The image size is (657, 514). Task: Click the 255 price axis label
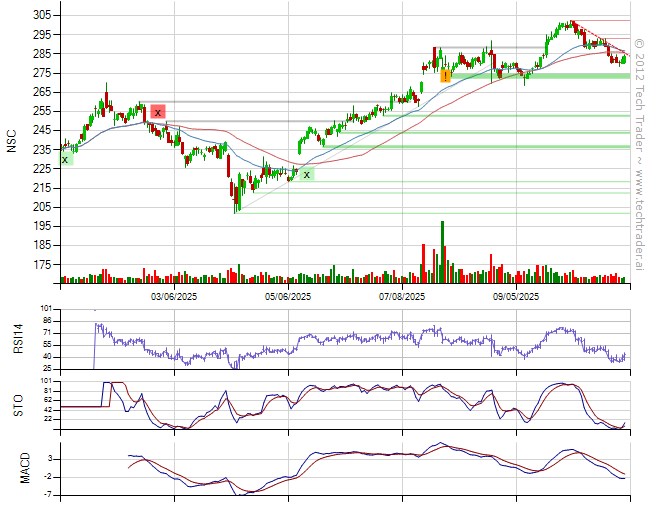coord(42,111)
